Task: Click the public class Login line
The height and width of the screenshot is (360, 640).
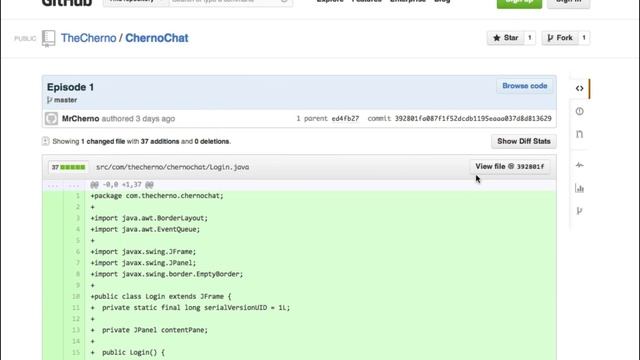Action: pos(161,297)
